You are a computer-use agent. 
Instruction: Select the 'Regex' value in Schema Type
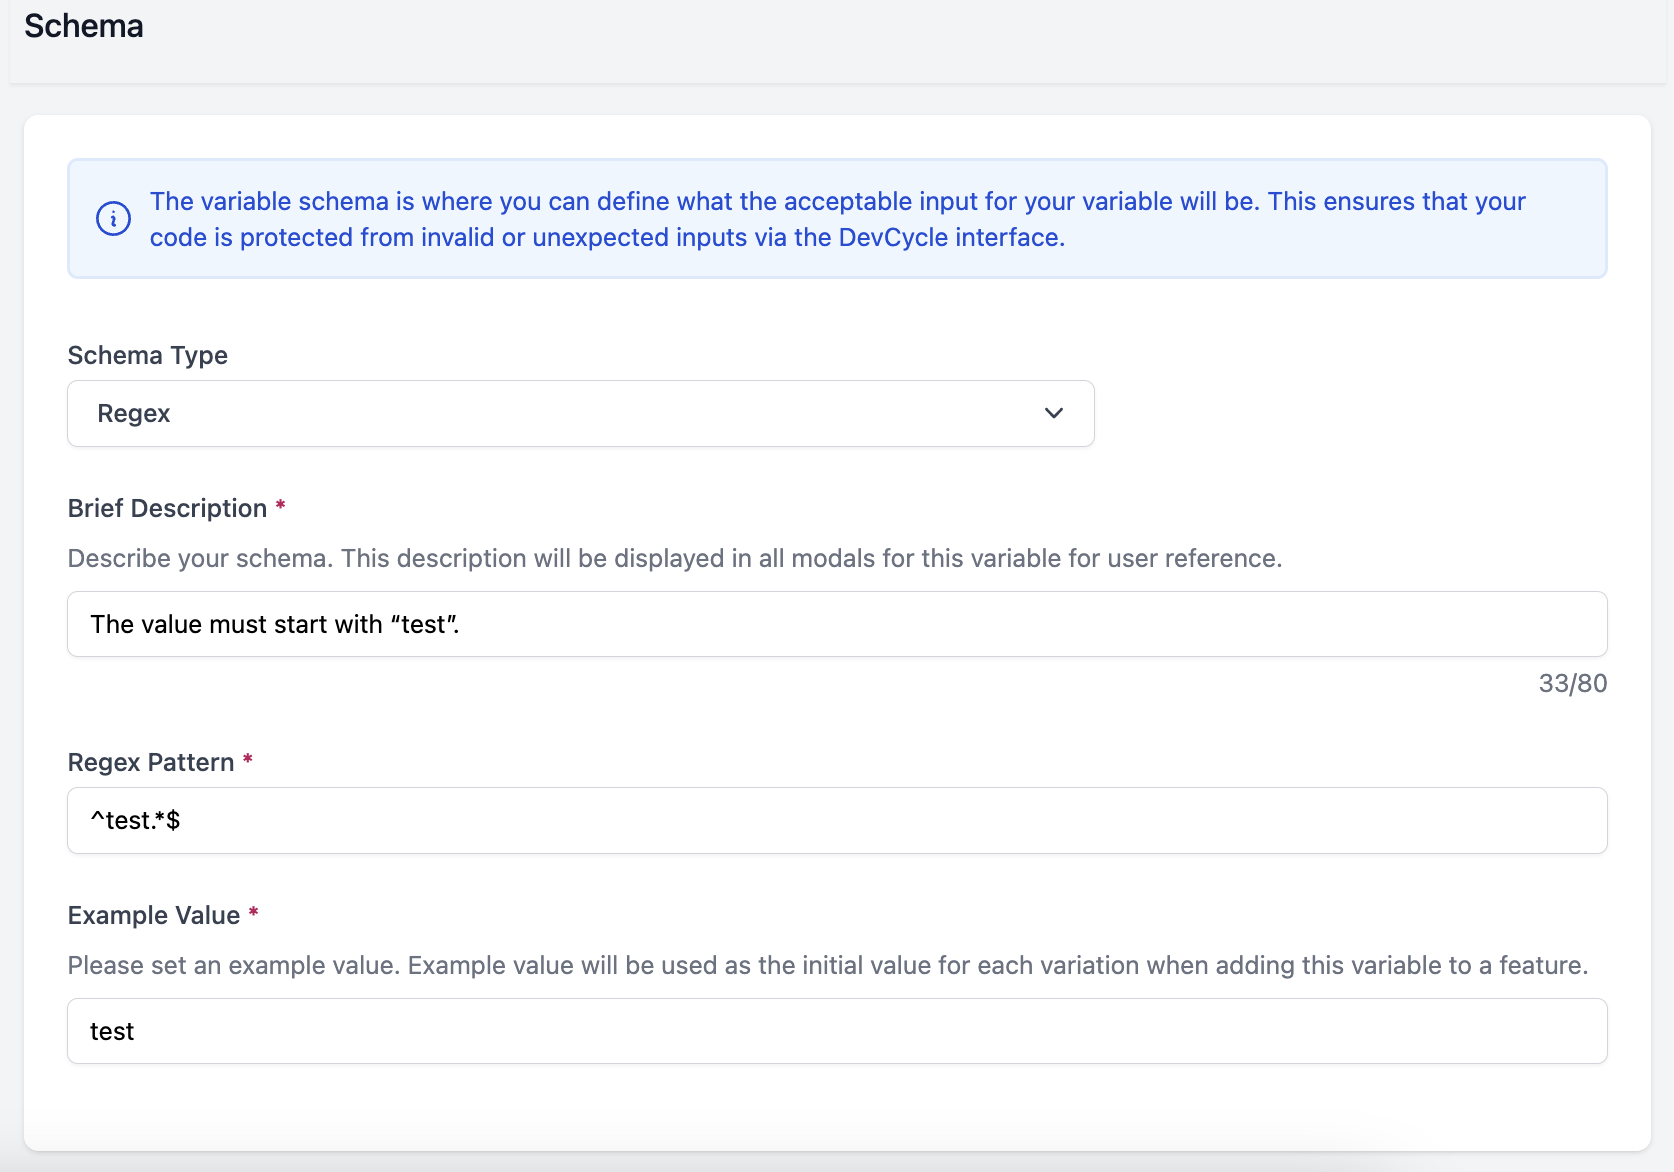134,413
